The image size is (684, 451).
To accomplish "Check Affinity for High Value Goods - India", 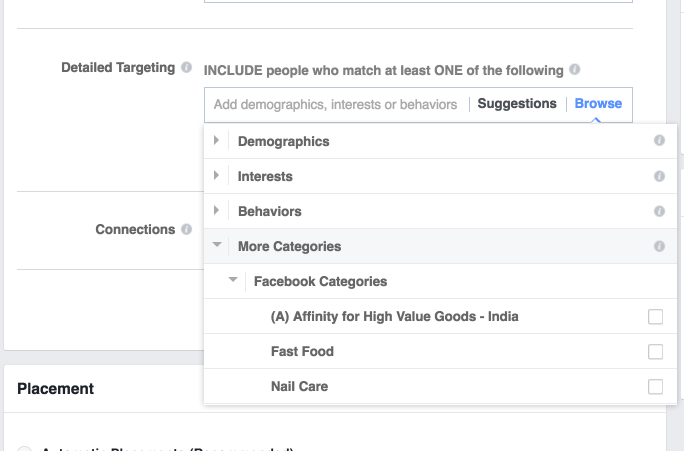I will click(655, 317).
